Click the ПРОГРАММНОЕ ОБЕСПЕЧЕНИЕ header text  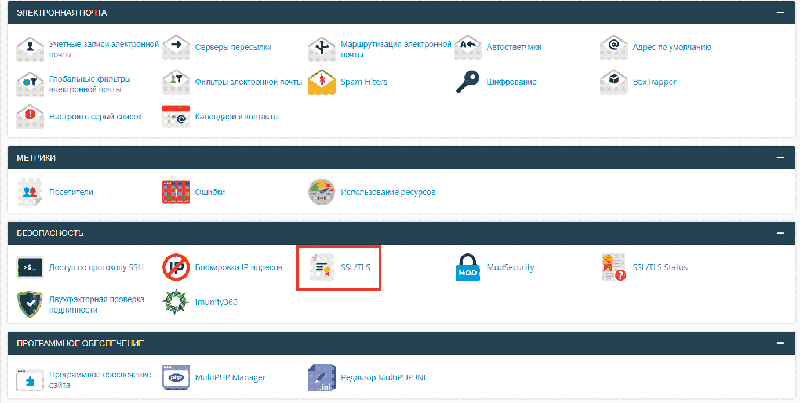pyautogui.click(x=80, y=343)
